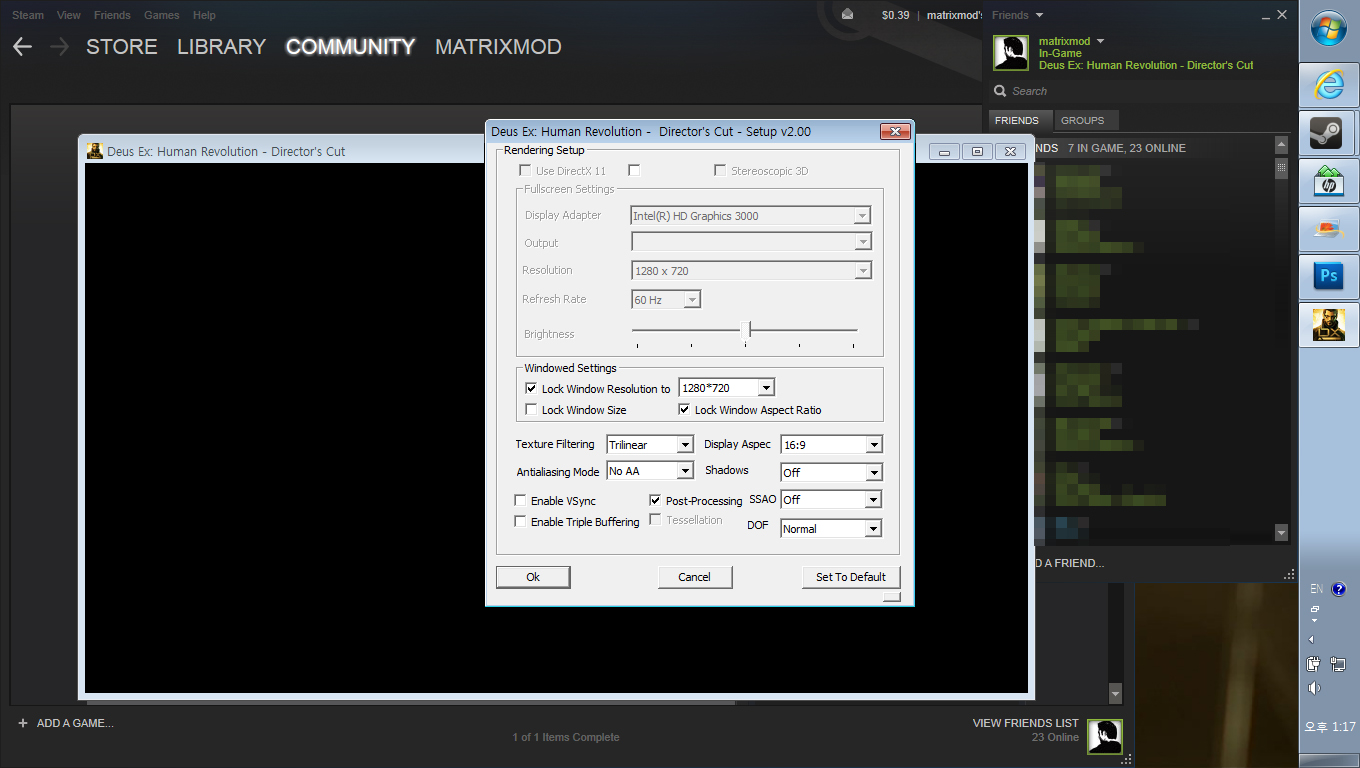The image size is (1360, 768).
Task: Switch to Steam via its taskbar icon
Action: click(1329, 133)
